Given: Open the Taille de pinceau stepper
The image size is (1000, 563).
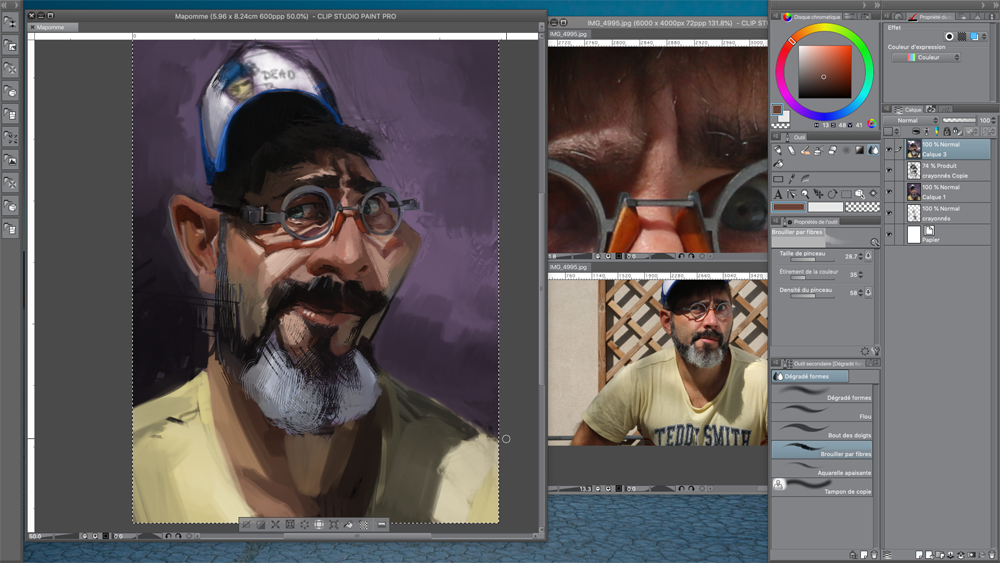Looking at the screenshot, I should (868, 256).
